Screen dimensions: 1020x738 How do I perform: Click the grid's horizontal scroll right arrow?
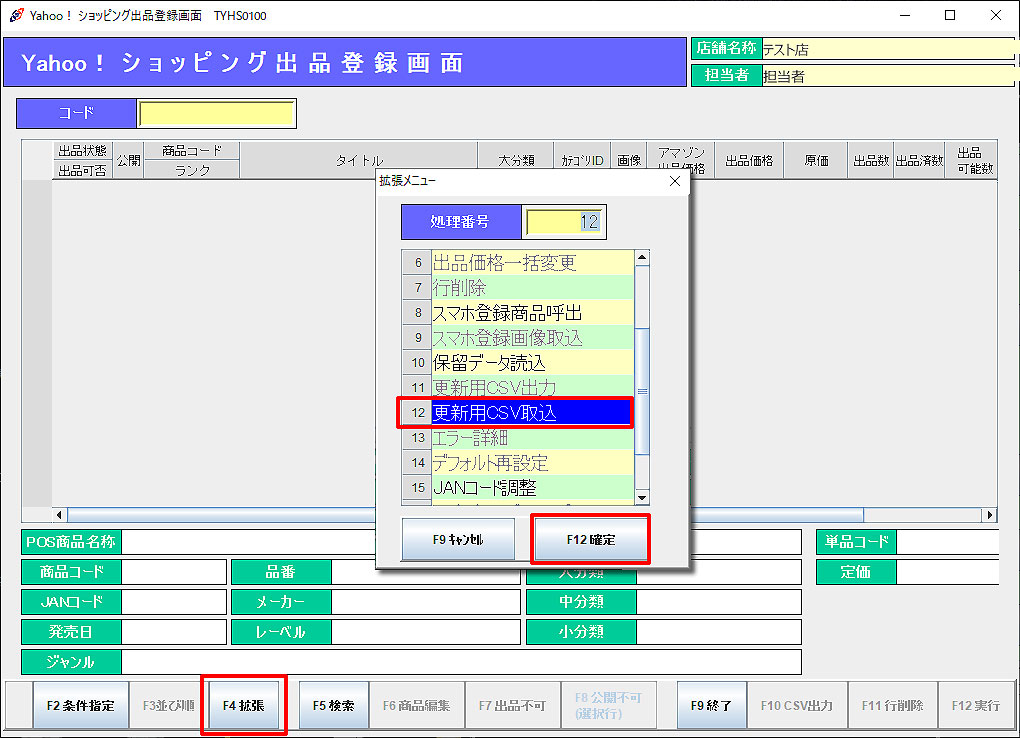click(x=990, y=515)
